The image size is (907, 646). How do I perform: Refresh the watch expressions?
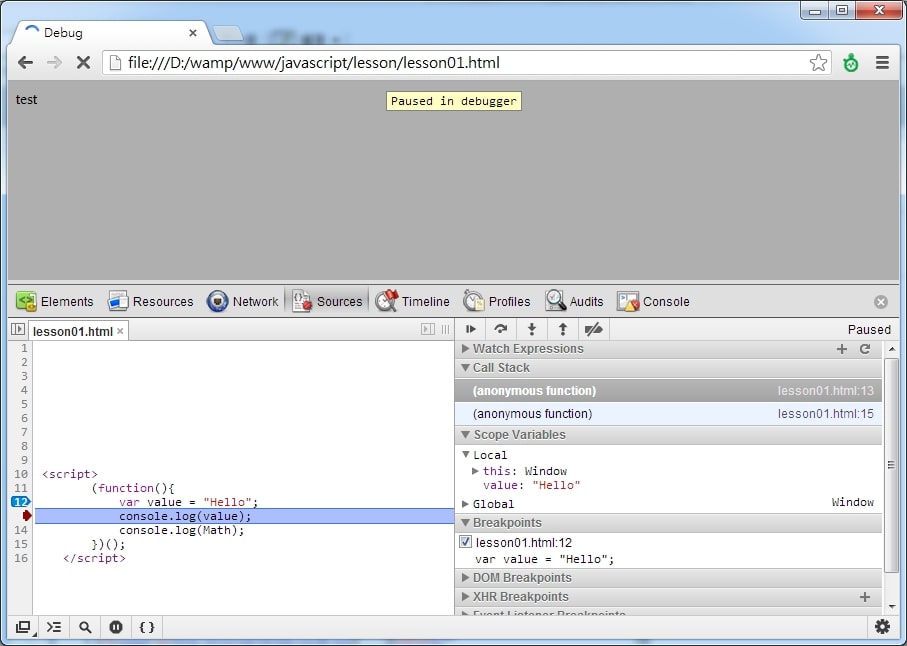[865, 349]
